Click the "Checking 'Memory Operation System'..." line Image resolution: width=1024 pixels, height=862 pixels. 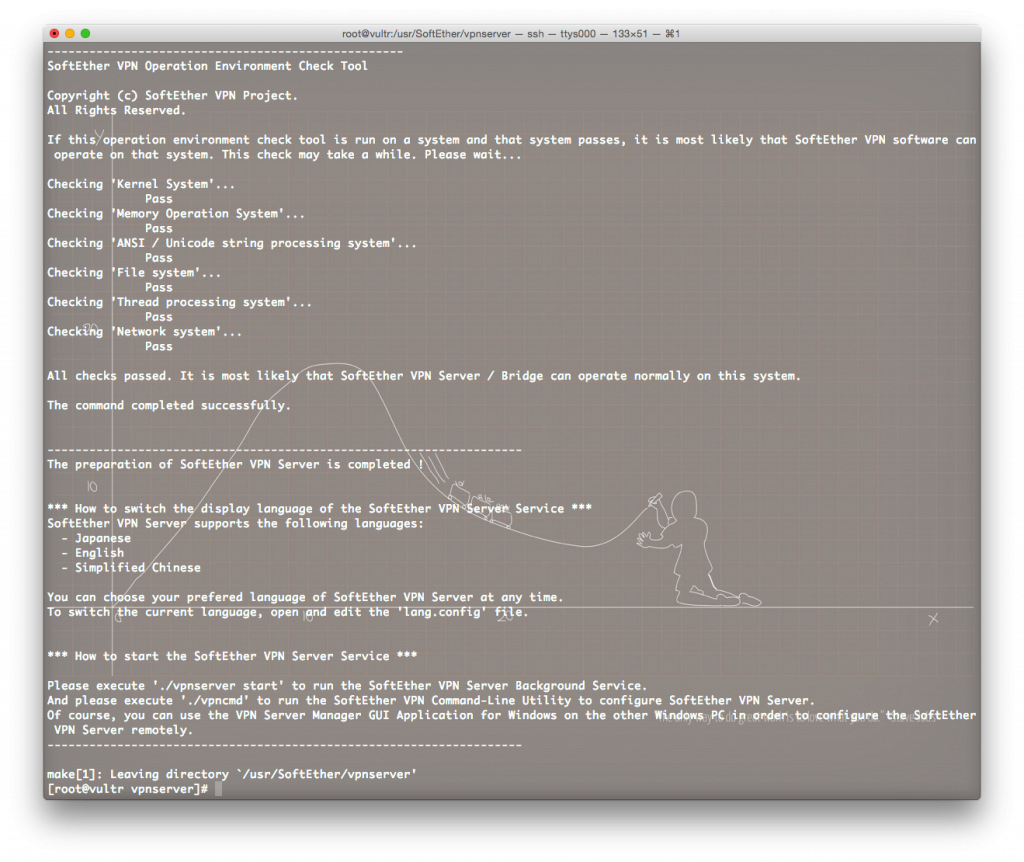[x=176, y=214]
